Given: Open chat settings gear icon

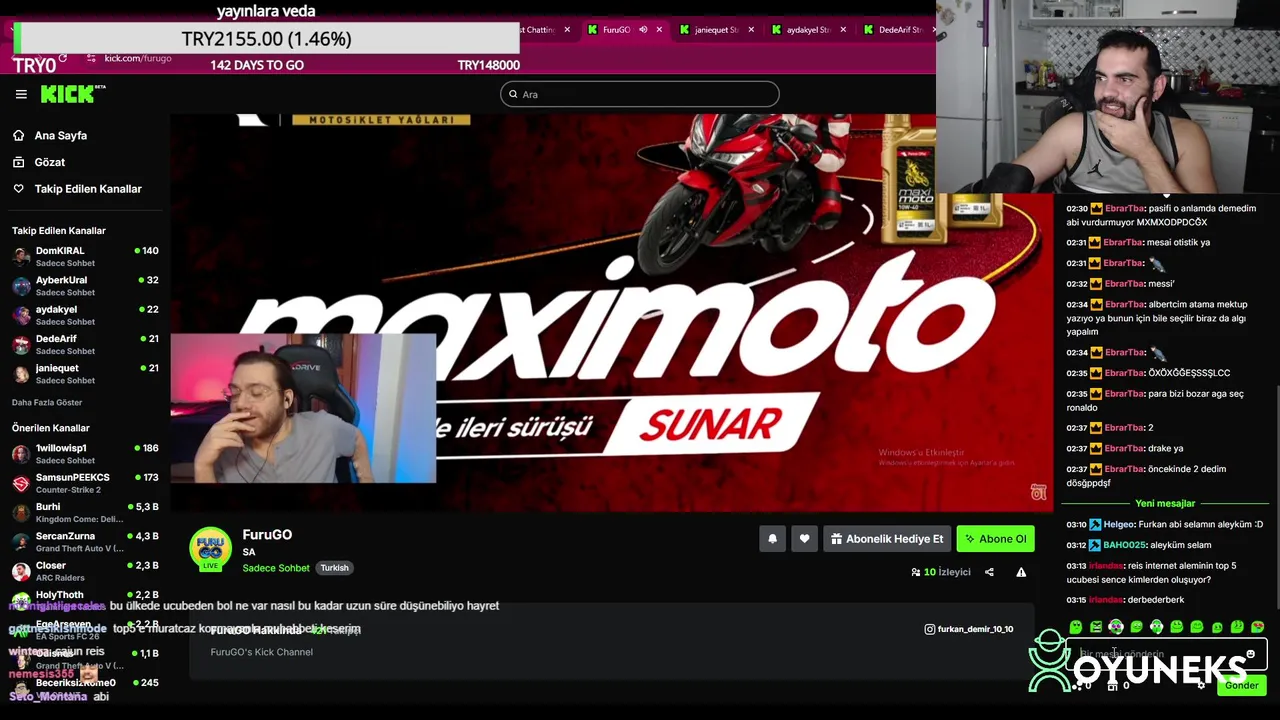Looking at the screenshot, I should coord(1201,686).
